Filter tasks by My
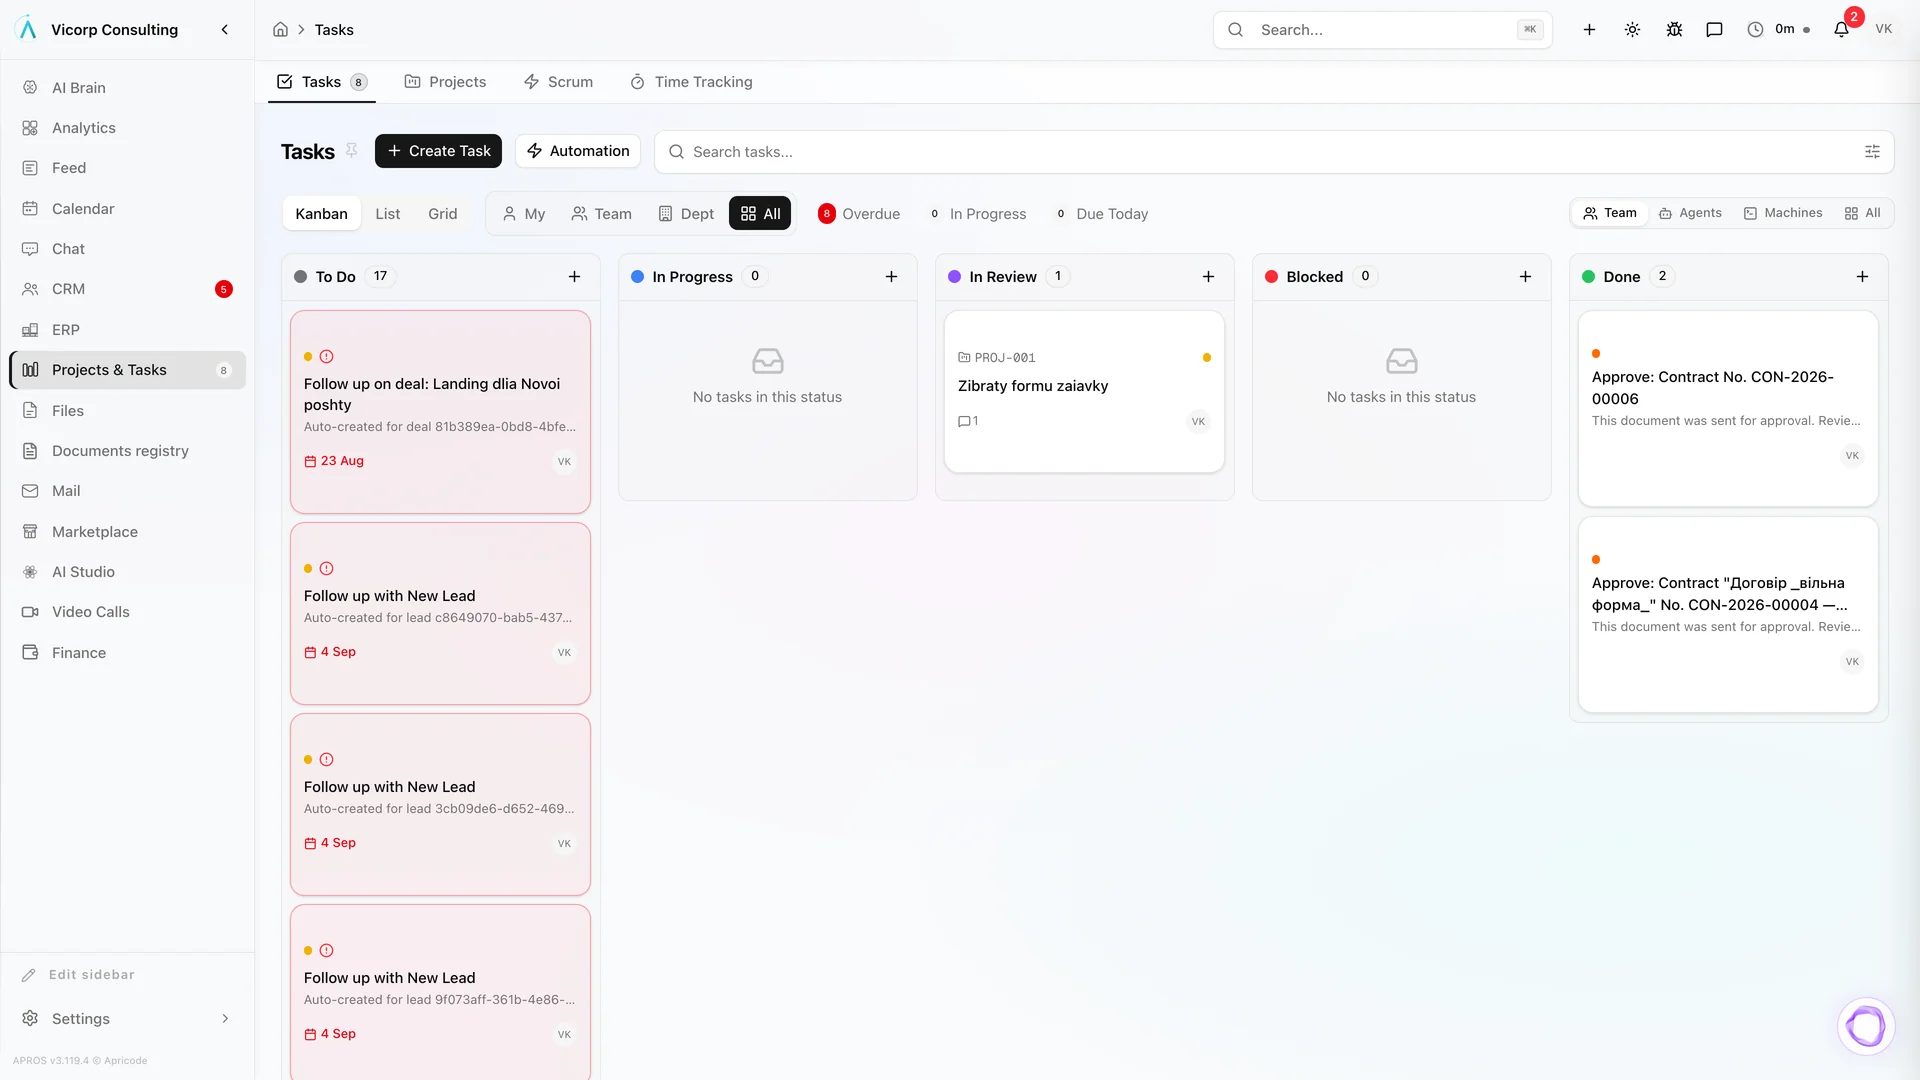This screenshot has width=1920, height=1080. [x=524, y=214]
